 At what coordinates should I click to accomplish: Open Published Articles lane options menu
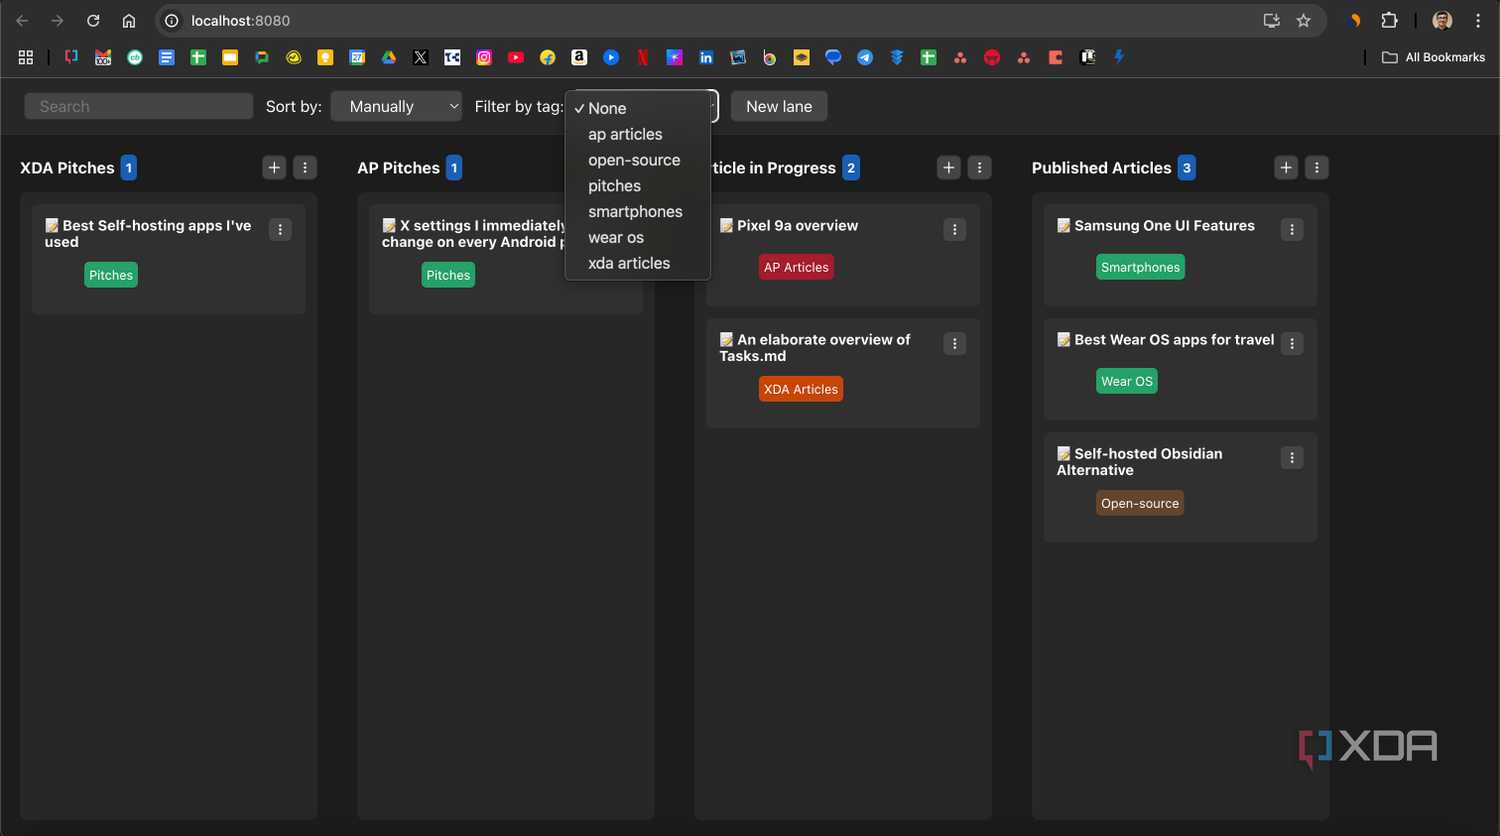point(1317,168)
